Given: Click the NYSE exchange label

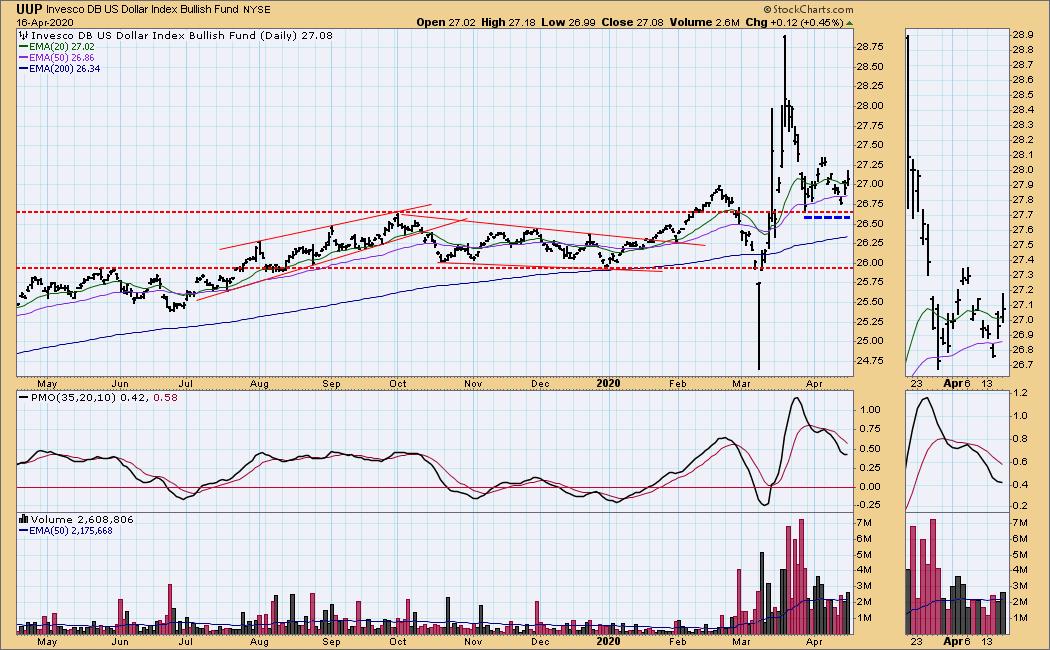Looking at the screenshot, I should pyautogui.click(x=259, y=10).
